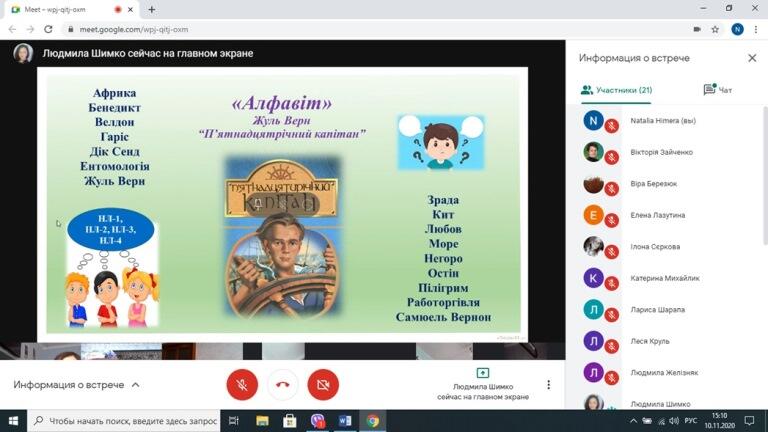
Task: Select participant Людмила Желізняк
Action: 666,372
